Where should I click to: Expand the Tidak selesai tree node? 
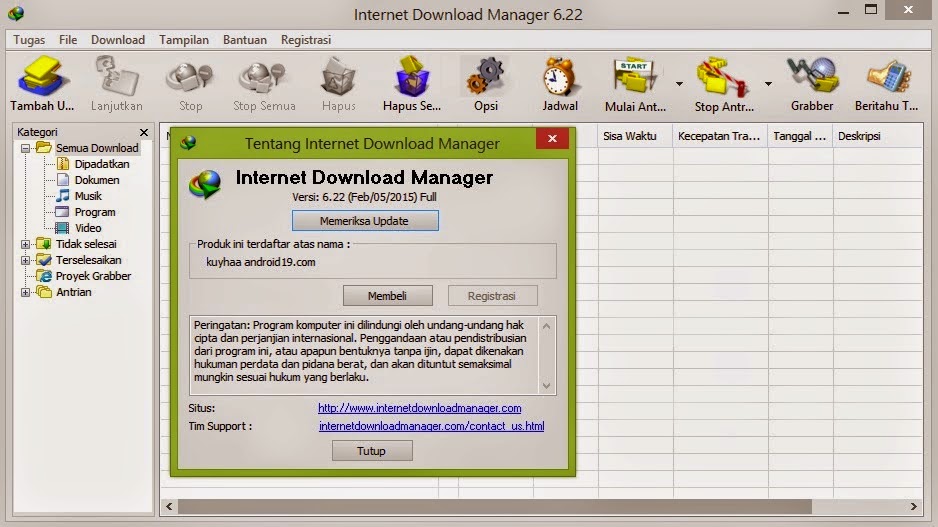(x=25, y=244)
